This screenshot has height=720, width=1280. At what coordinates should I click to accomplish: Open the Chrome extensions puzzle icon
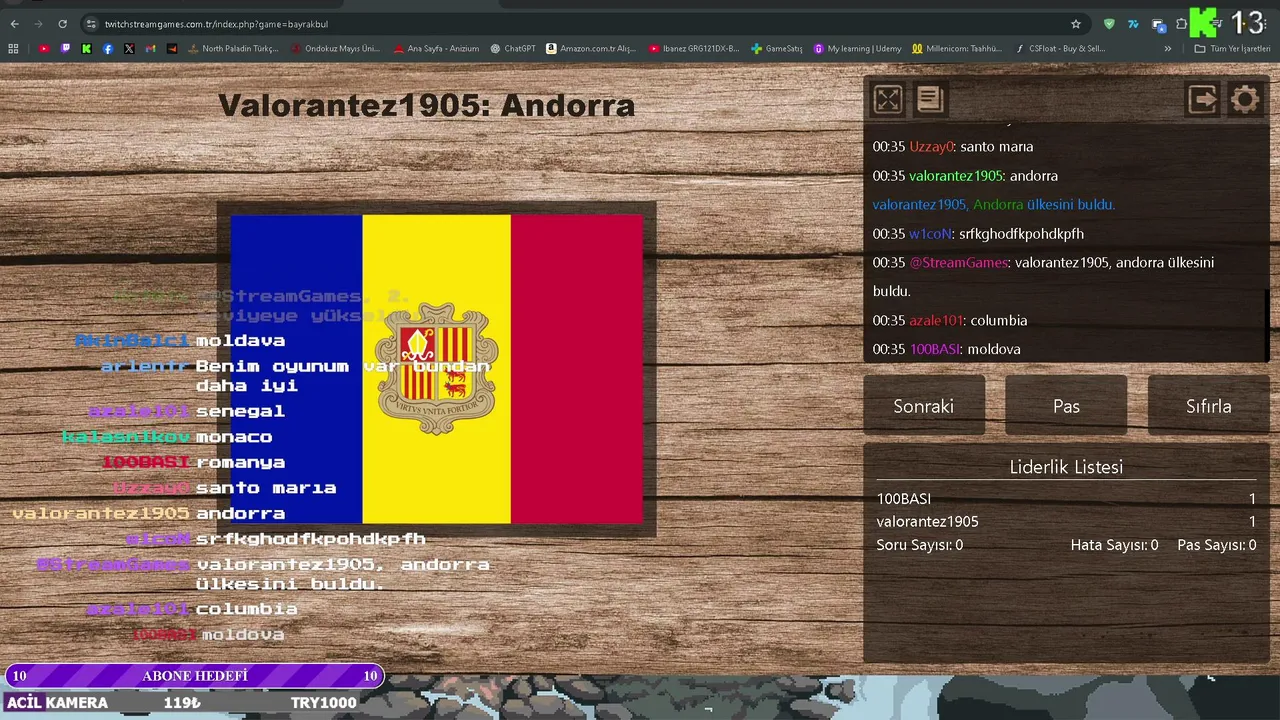(1181, 24)
